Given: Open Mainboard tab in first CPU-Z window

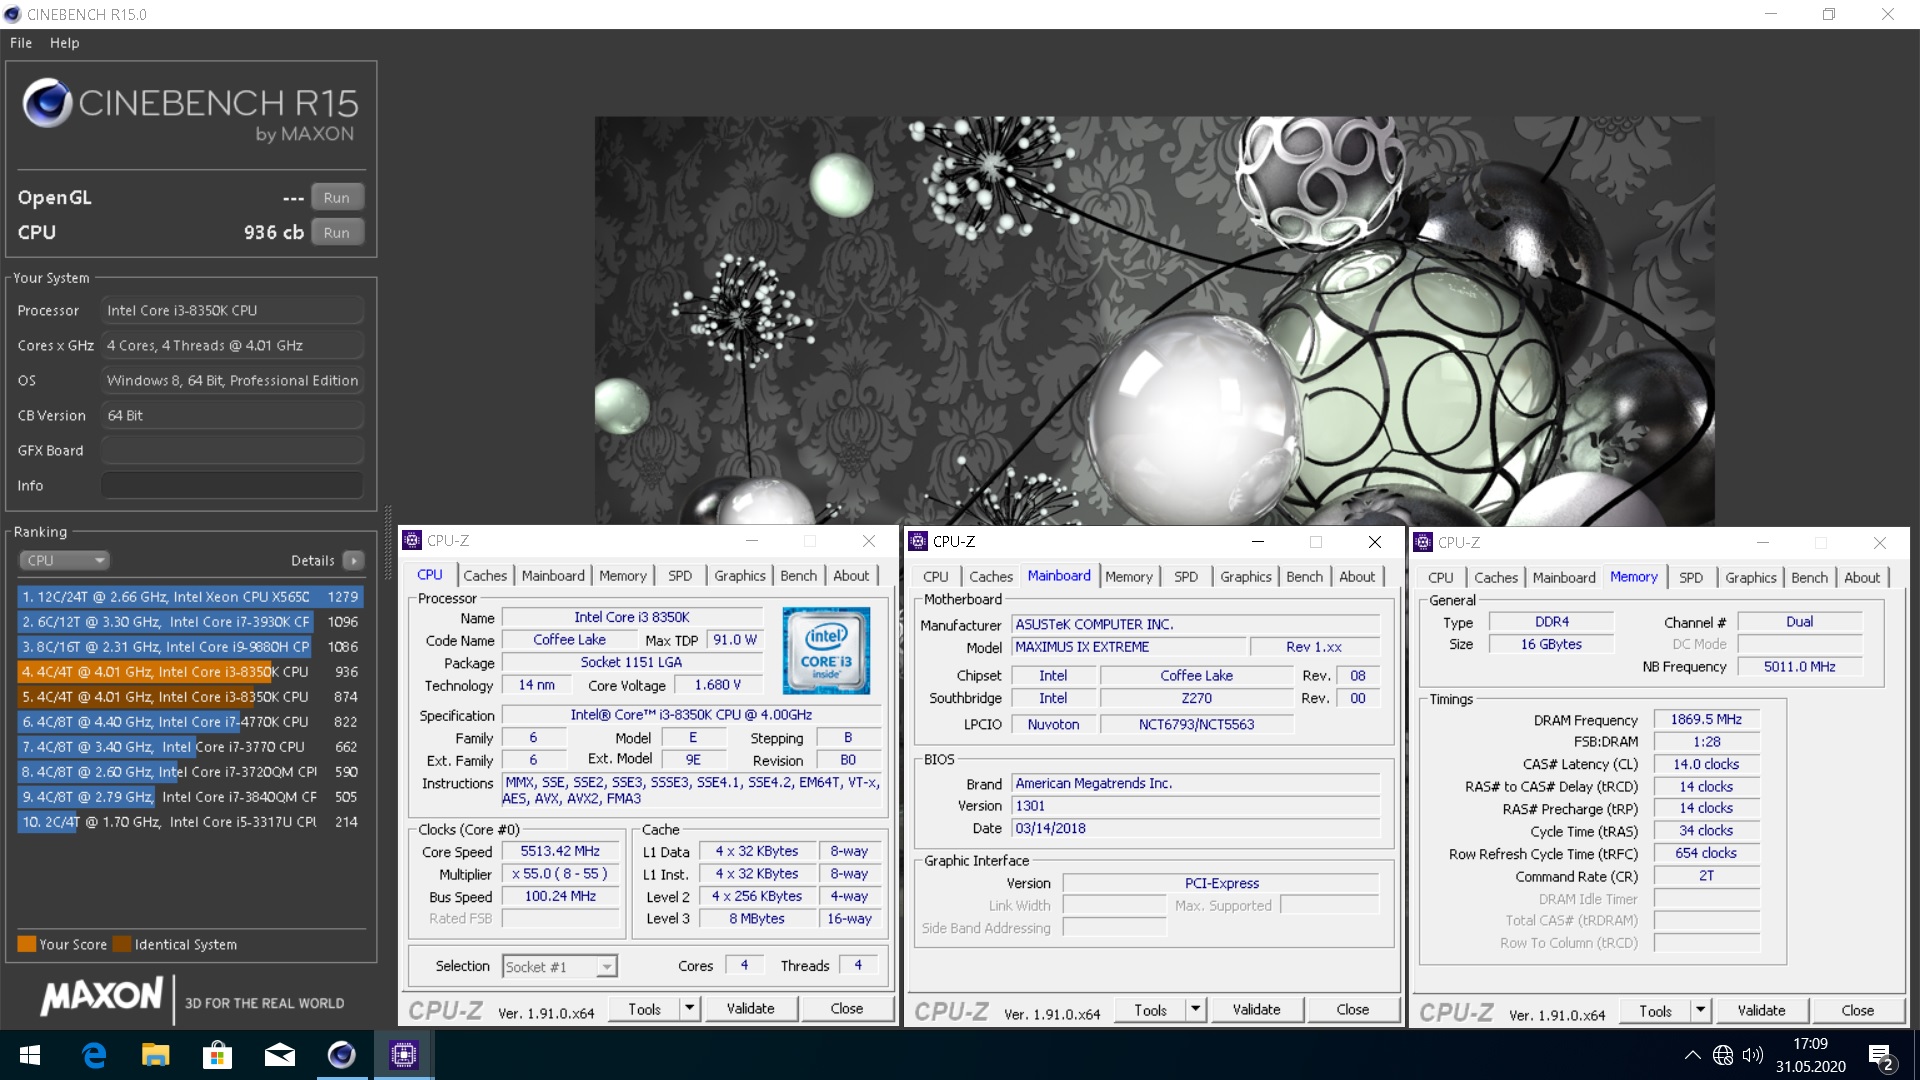Looking at the screenshot, I should (553, 576).
